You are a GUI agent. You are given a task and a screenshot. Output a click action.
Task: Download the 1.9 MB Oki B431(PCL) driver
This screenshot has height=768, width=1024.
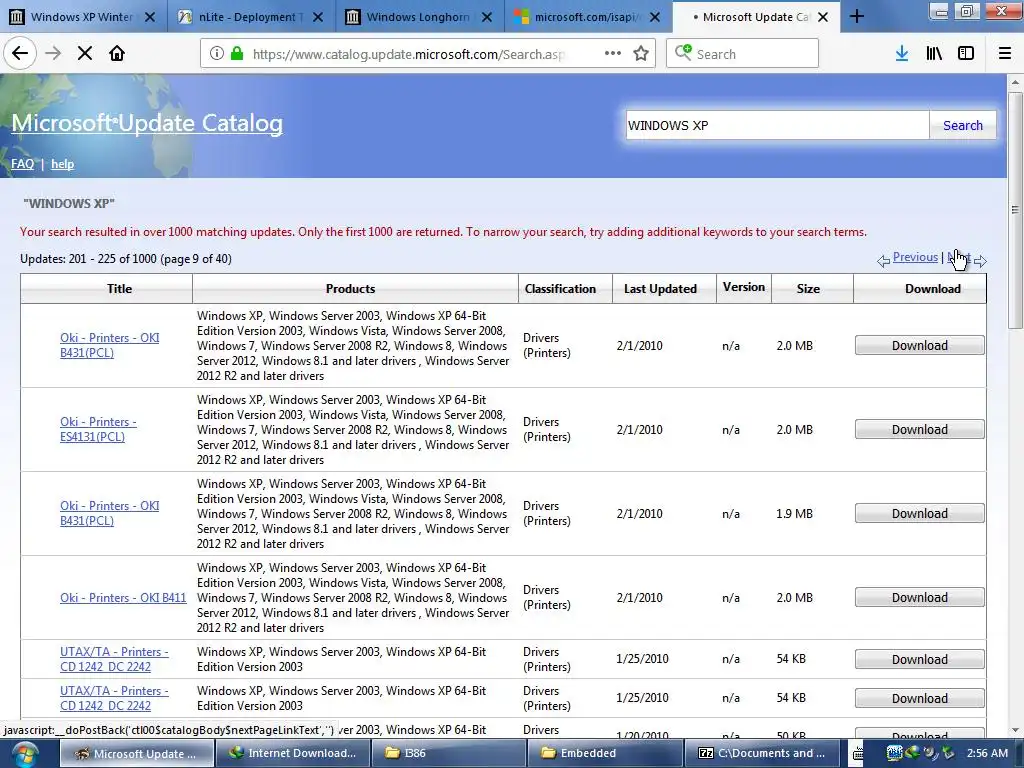point(920,513)
